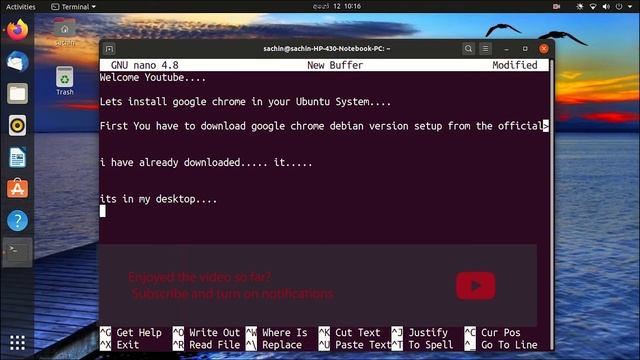
Task: Open the terminal hamburger menu
Action: [485, 49]
